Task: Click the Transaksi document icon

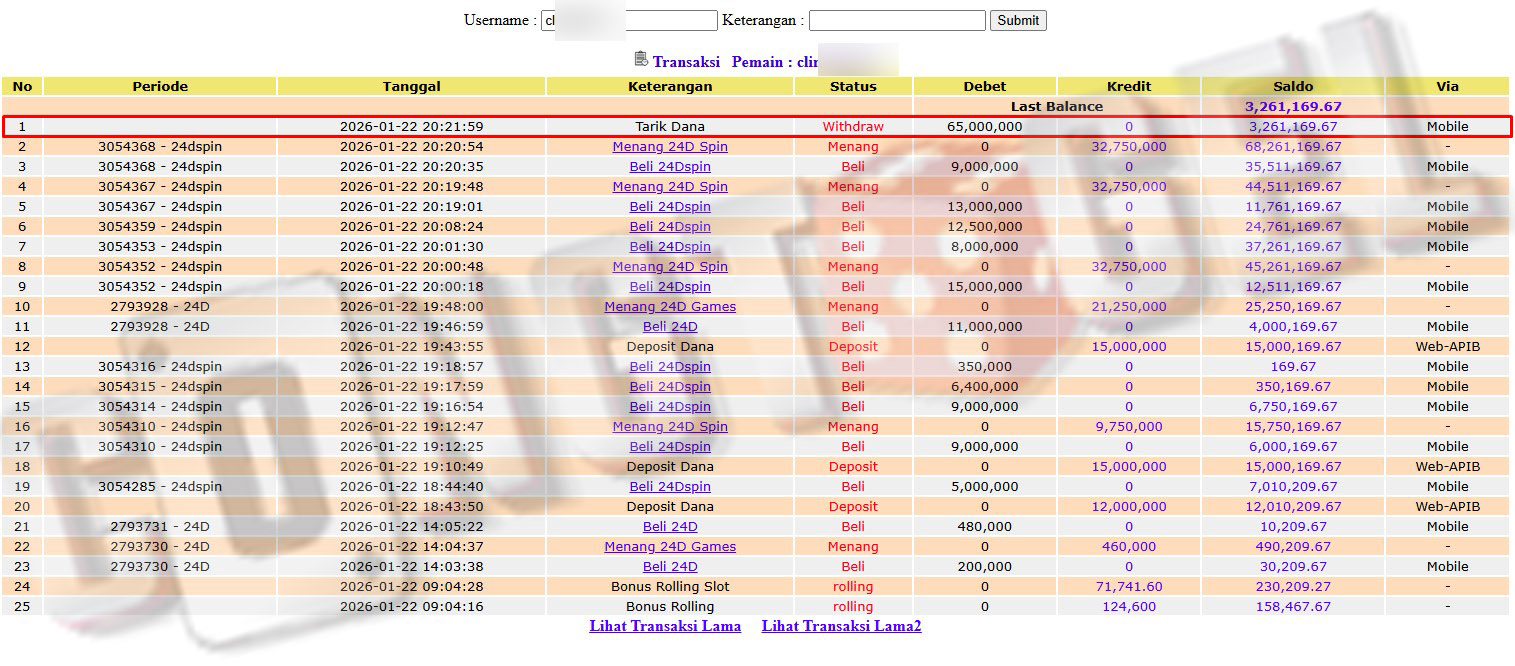Action: 641,60
